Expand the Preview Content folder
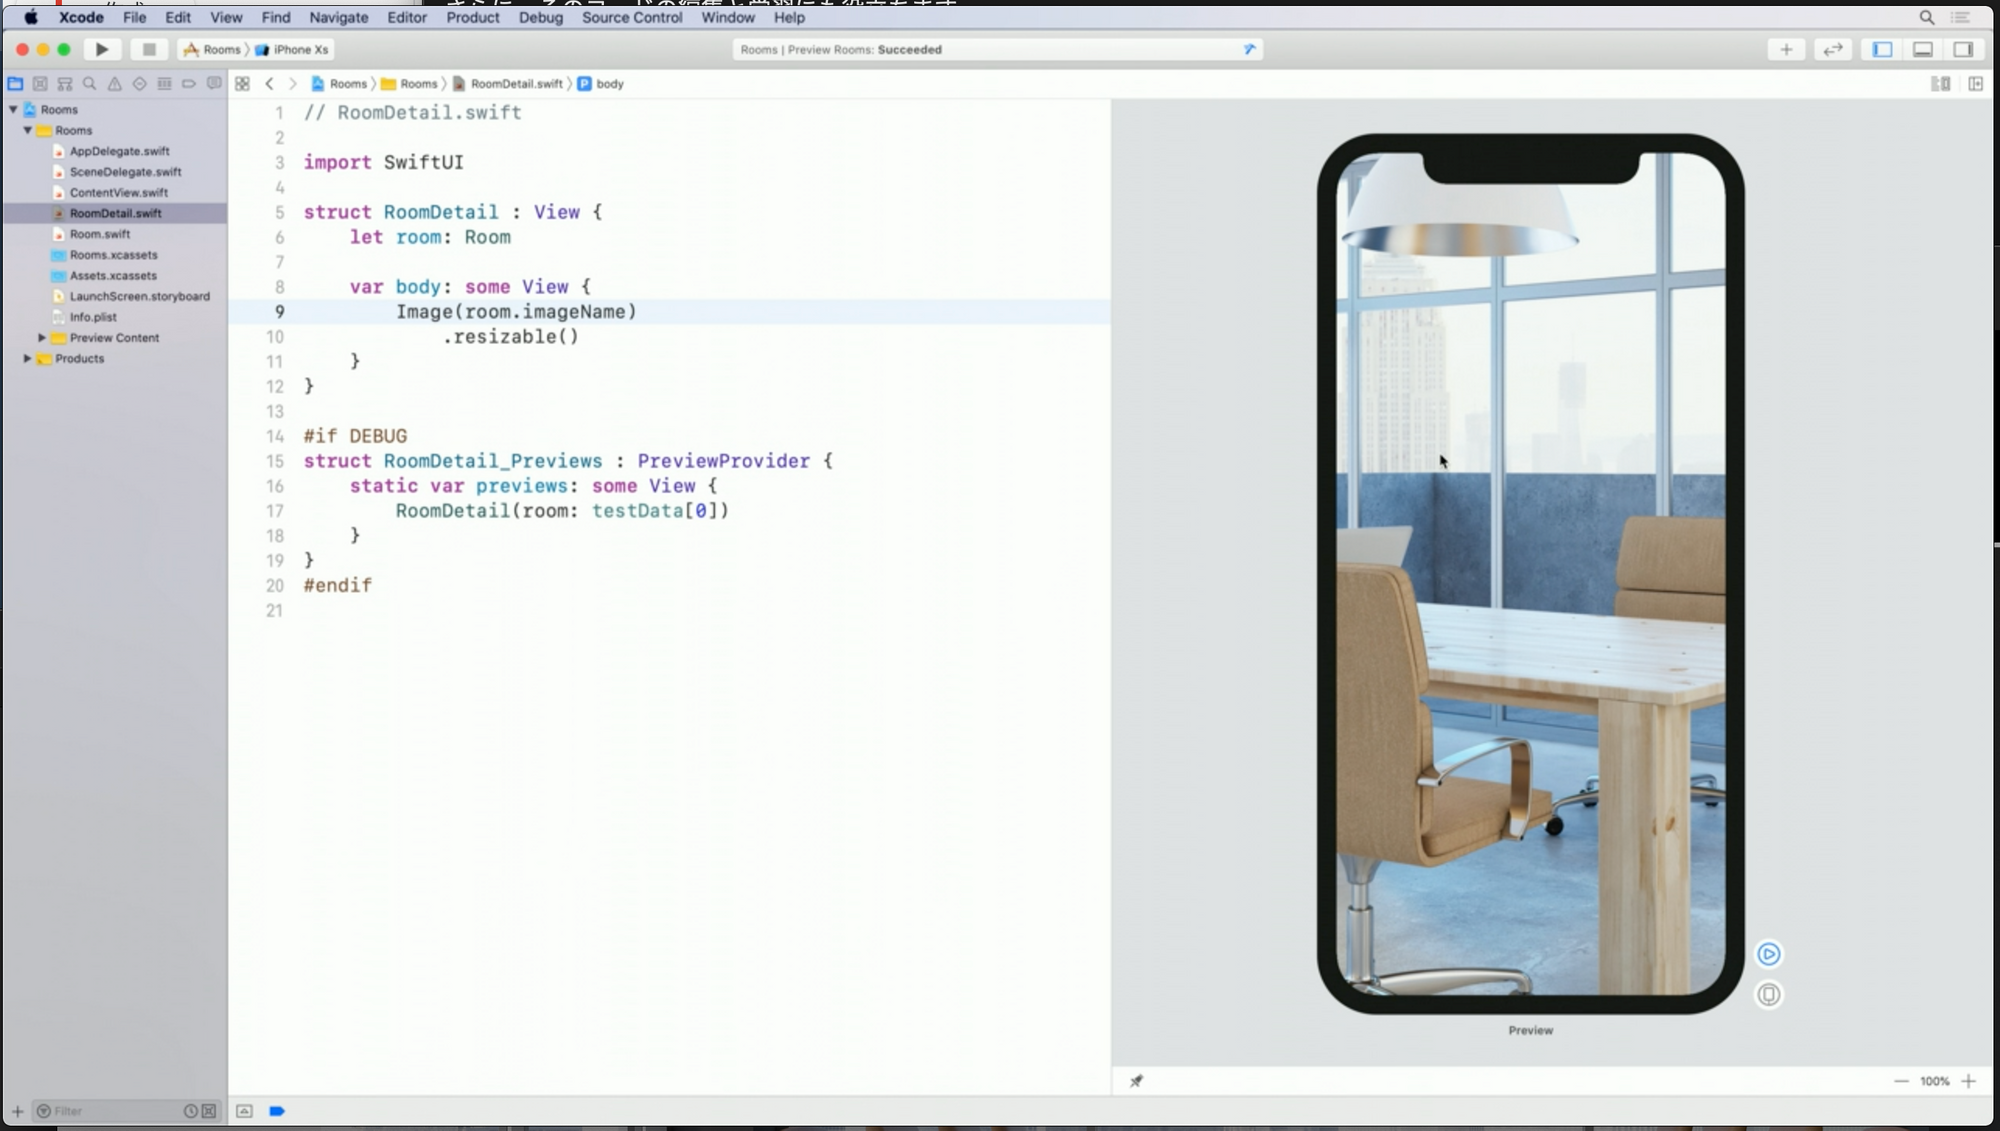The image size is (2000, 1131). 42,338
